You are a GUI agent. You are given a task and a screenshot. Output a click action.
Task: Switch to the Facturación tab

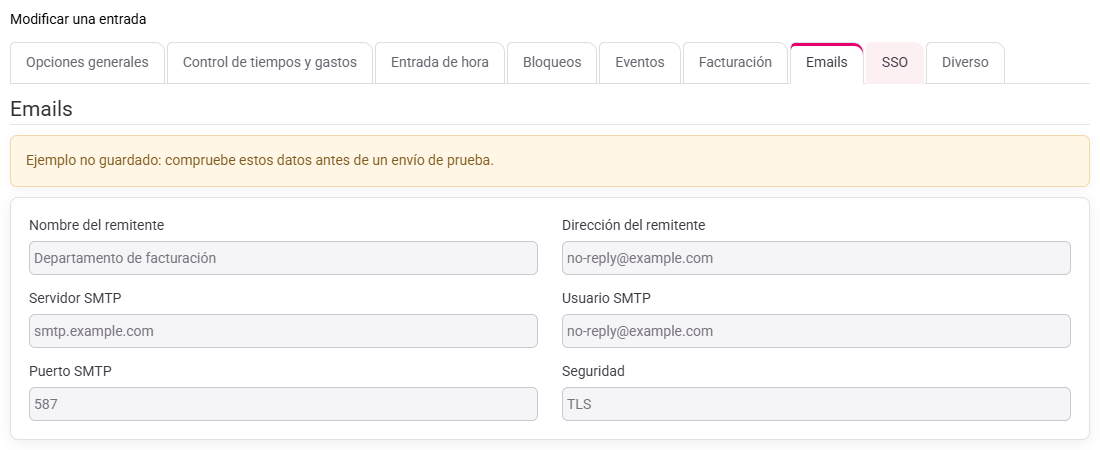pos(735,62)
